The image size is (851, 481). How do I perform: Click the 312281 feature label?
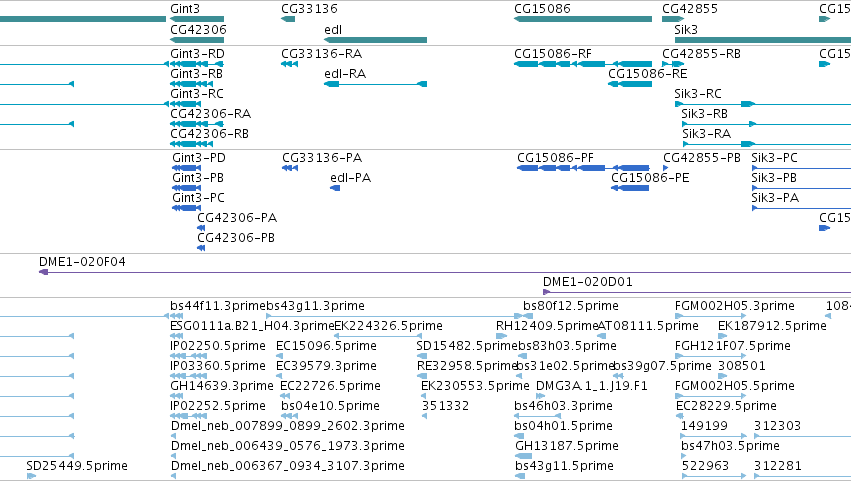(778, 466)
